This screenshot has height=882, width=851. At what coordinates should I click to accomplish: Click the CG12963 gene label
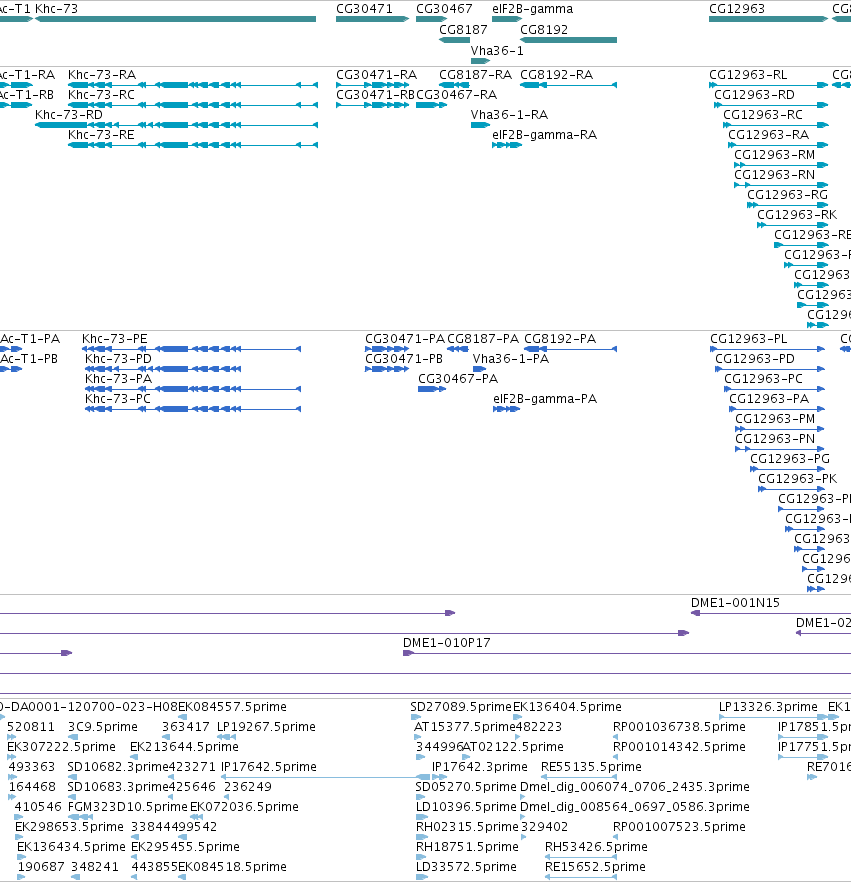tap(737, 9)
